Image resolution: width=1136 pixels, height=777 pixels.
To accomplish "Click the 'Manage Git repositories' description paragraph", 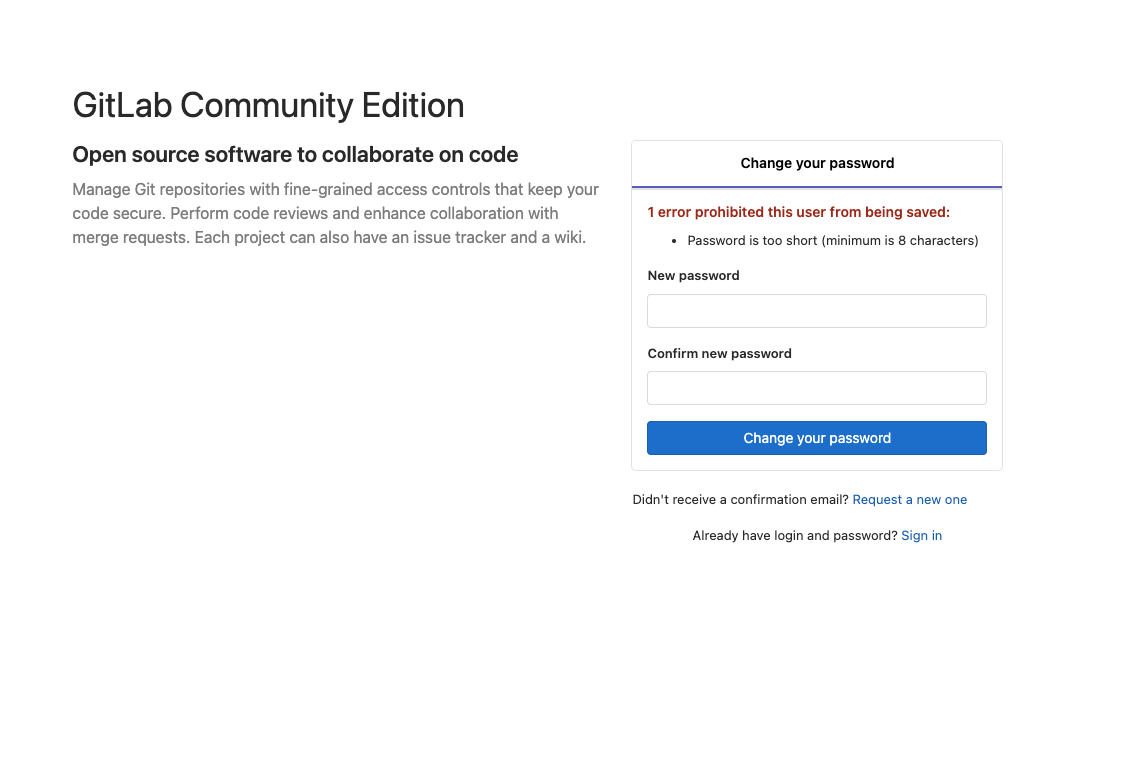I will click(x=335, y=213).
